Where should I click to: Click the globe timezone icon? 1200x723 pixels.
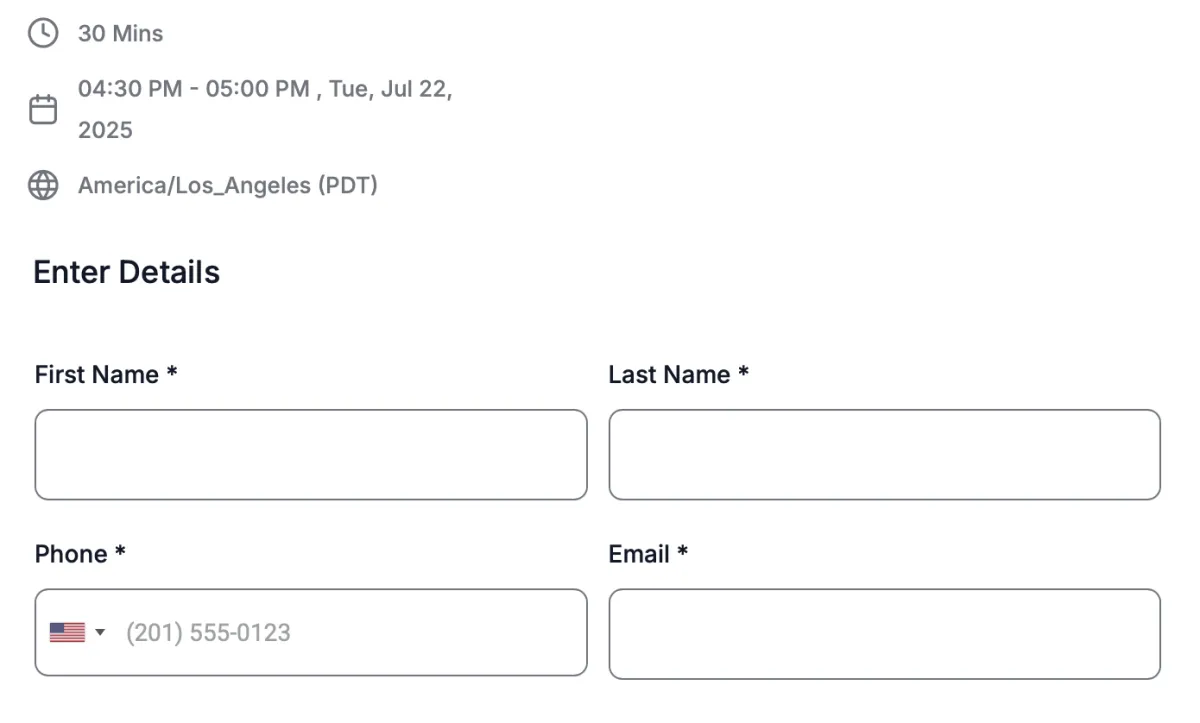43,185
